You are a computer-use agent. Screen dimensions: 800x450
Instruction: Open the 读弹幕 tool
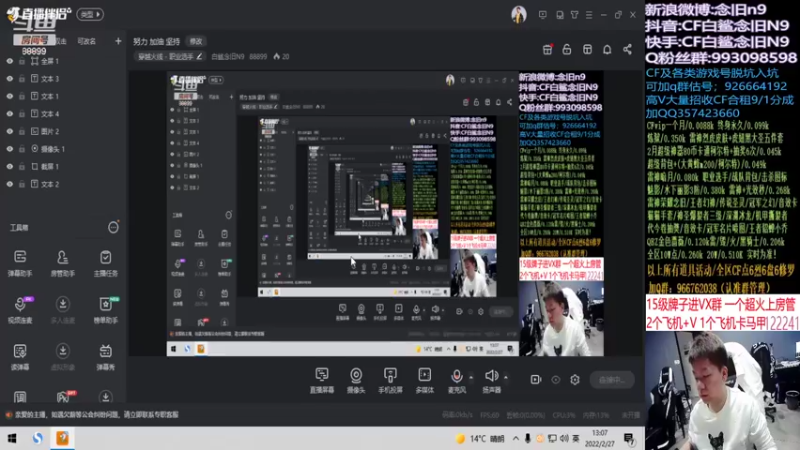click(x=20, y=357)
